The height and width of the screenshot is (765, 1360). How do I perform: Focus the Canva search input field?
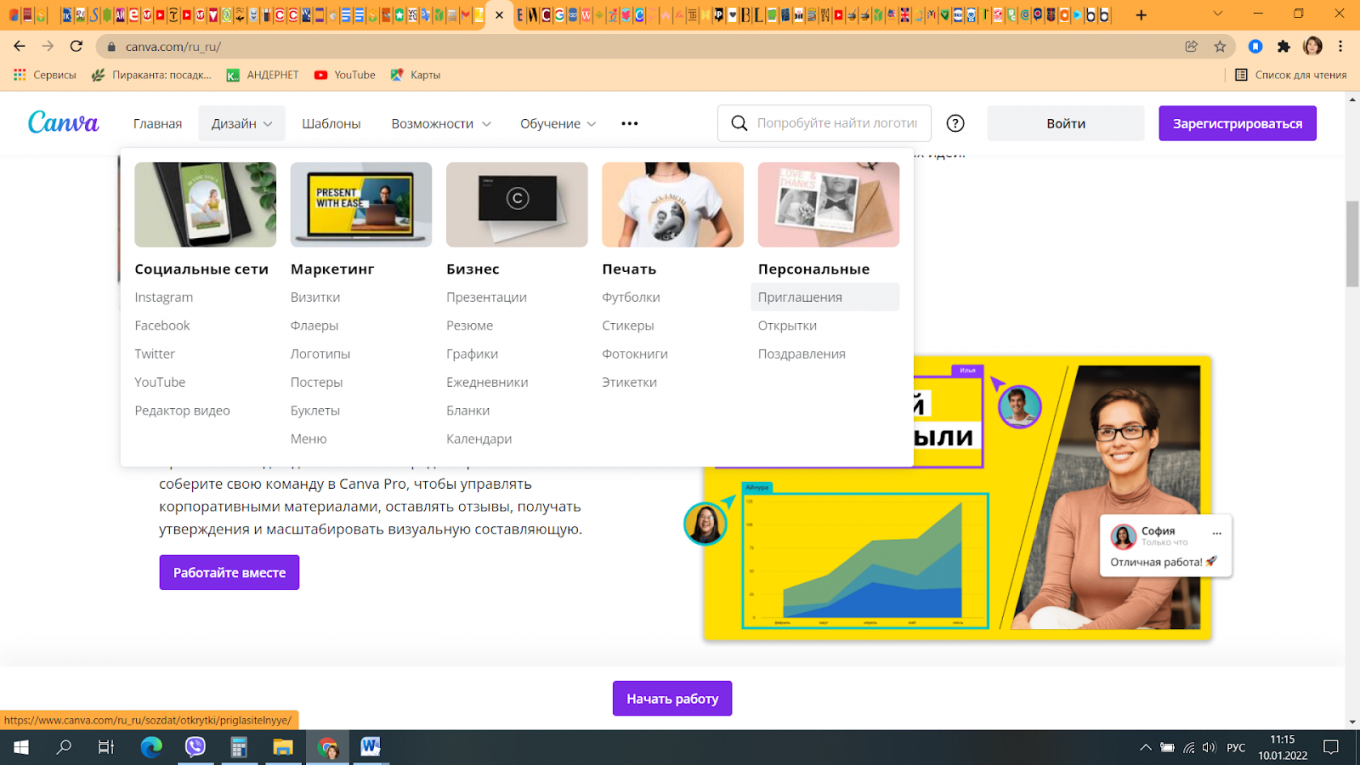coord(836,123)
